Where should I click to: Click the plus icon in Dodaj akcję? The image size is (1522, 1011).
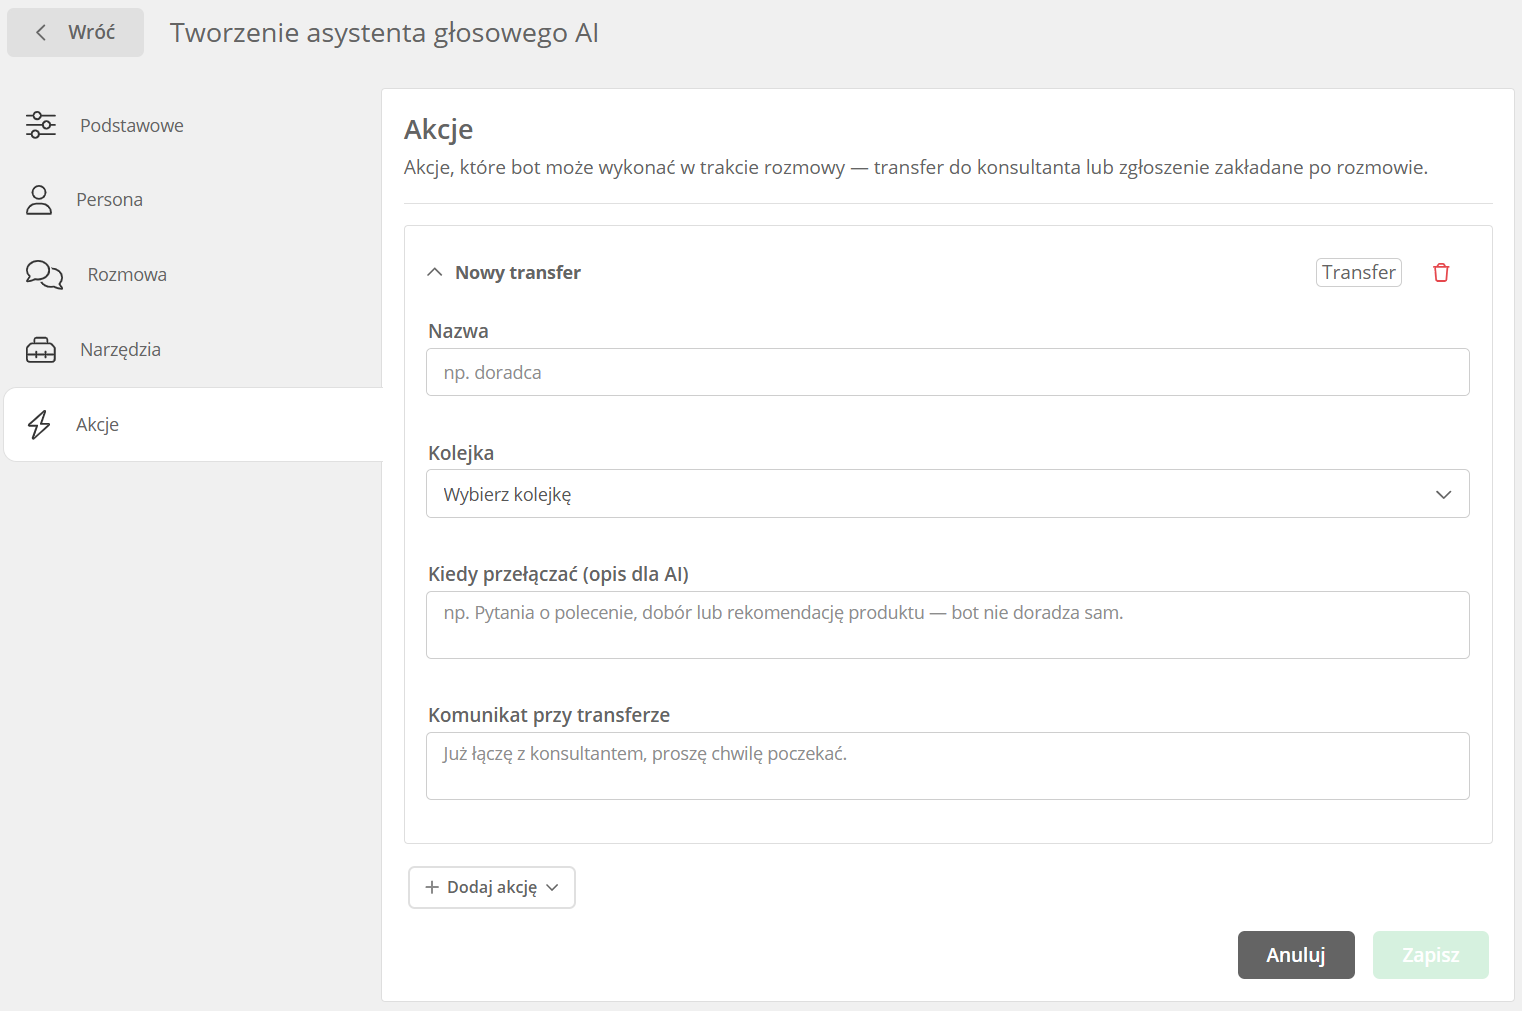tap(432, 887)
